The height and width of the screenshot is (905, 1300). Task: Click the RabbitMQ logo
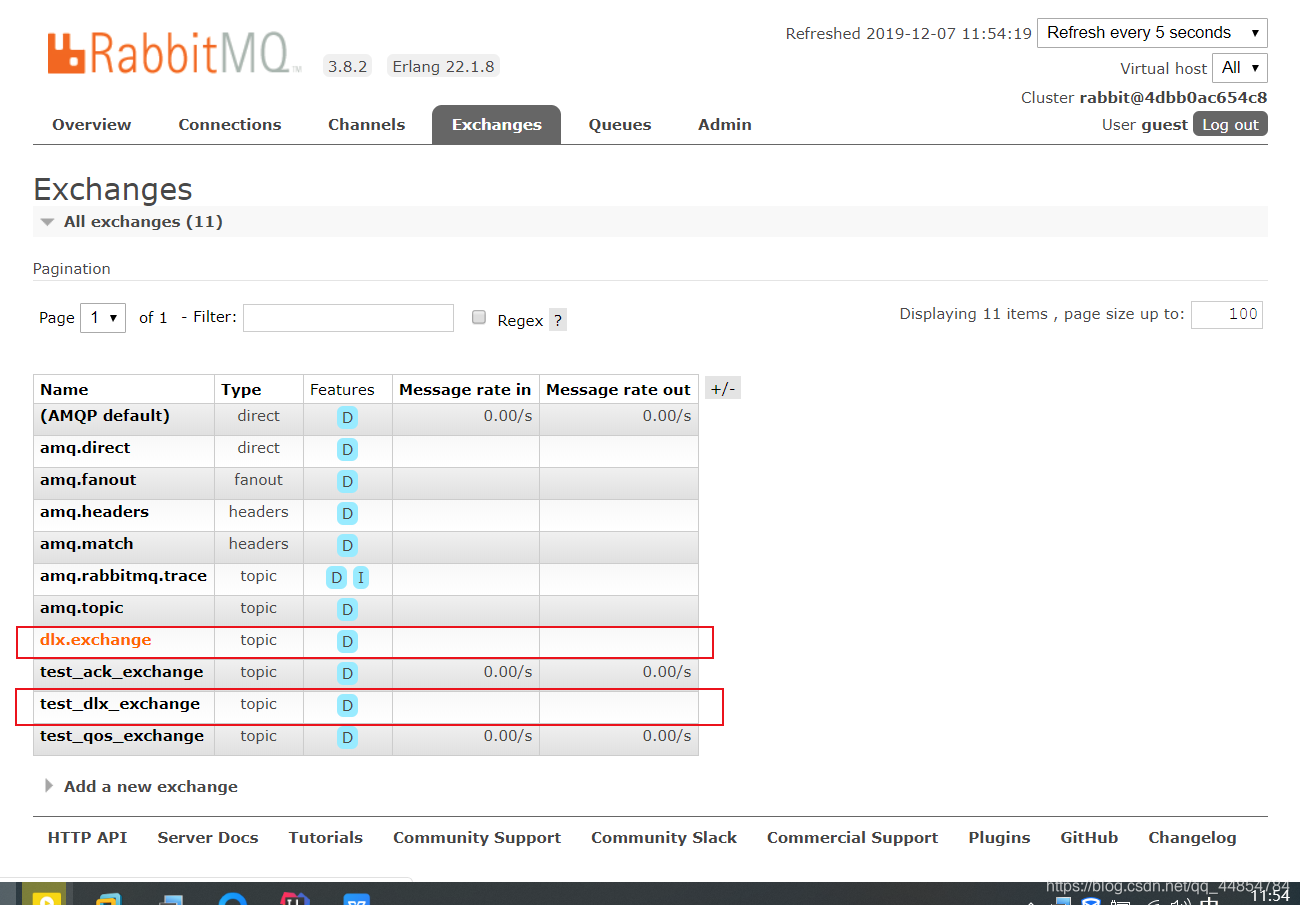(x=174, y=53)
